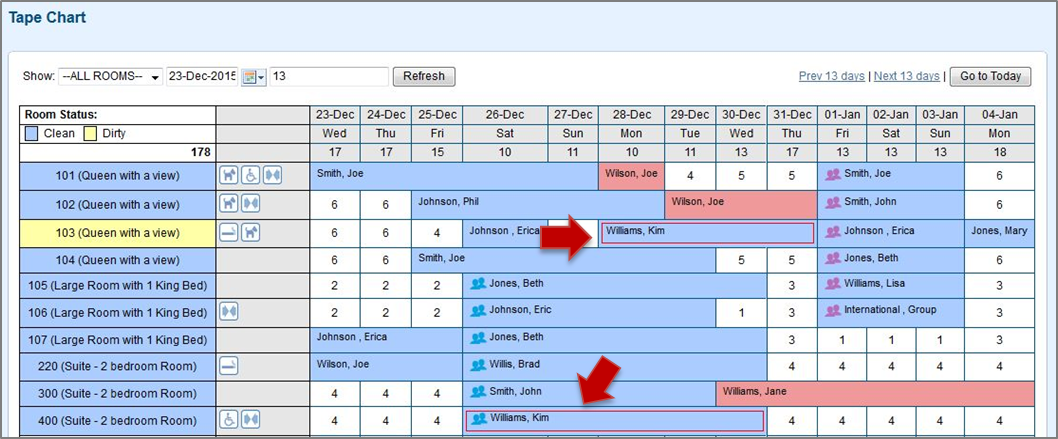The width and height of the screenshot is (1058, 439).
Task: Click group icon on Willis, Brad booking
Action: pyautogui.click(x=478, y=365)
